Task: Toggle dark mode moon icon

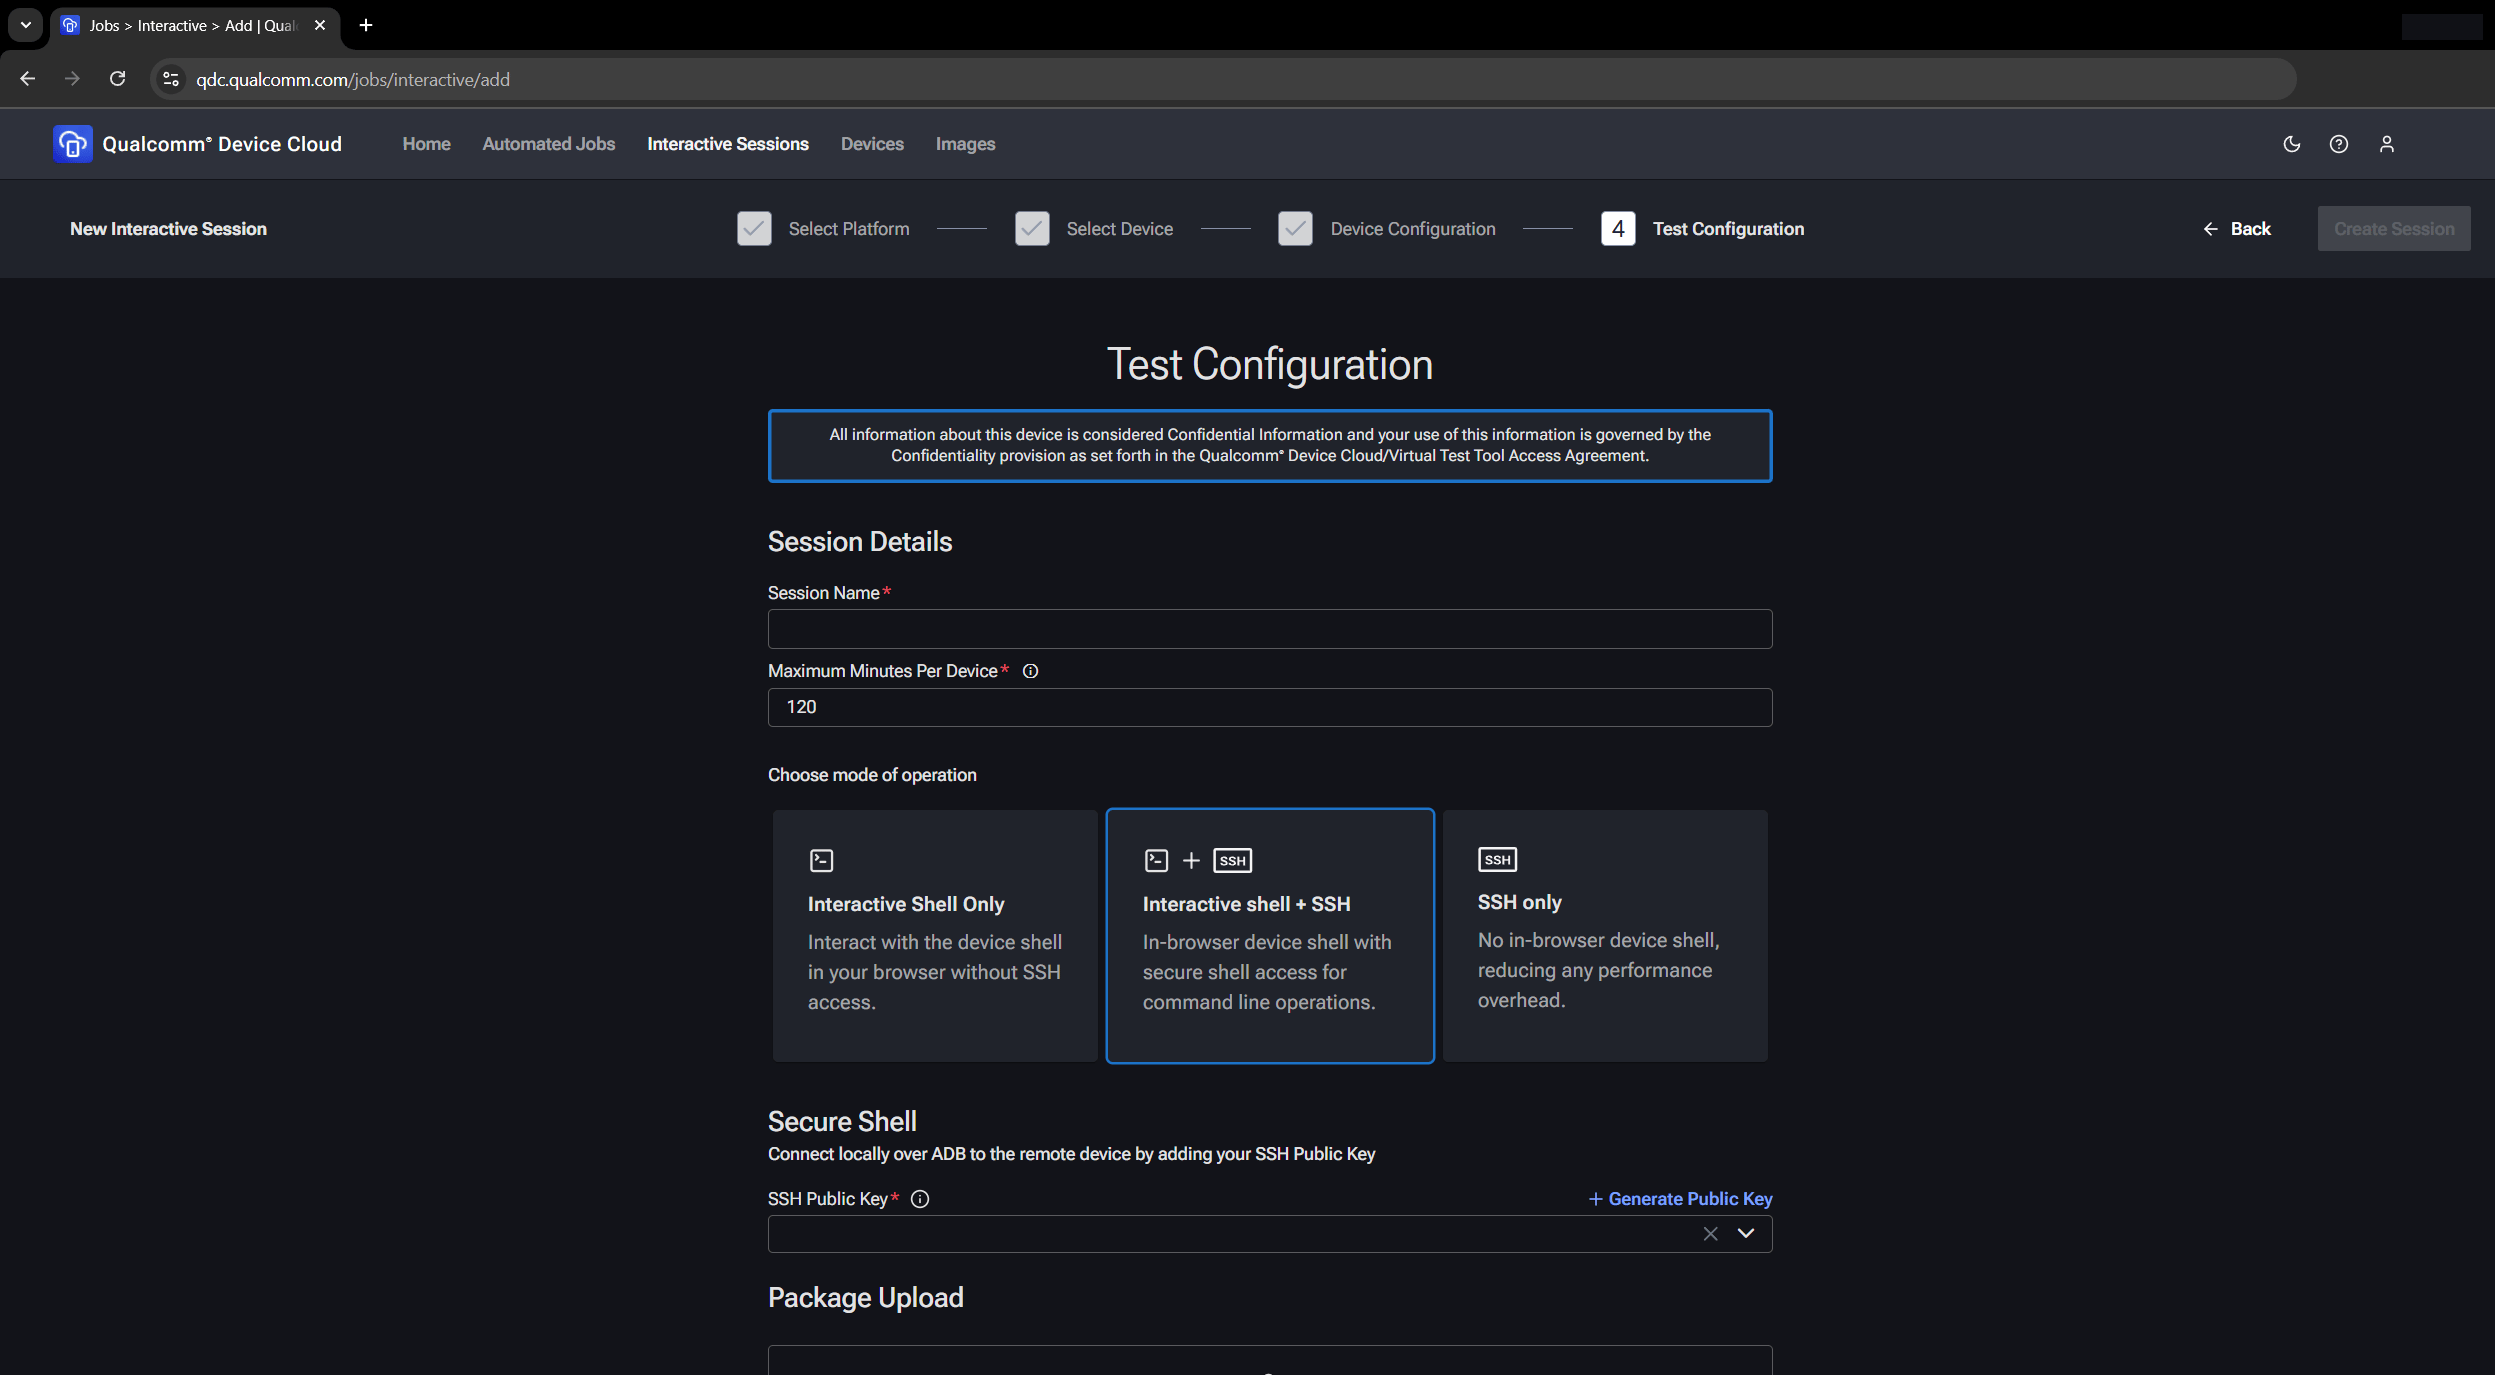Action: pos(2292,144)
